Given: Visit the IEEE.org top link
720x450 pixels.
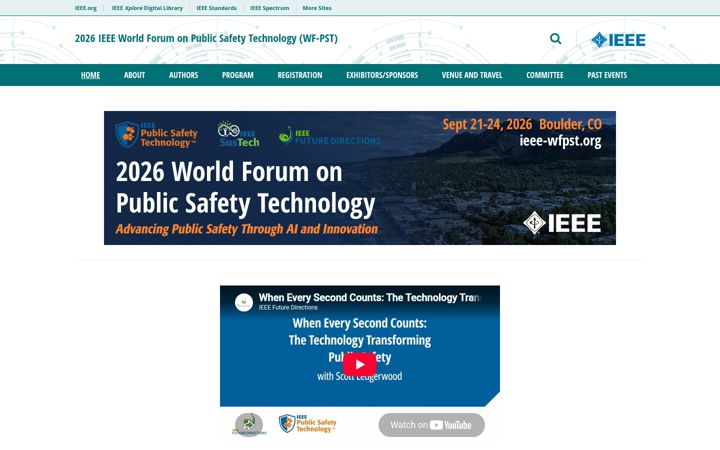Looking at the screenshot, I should click(x=86, y=8).
